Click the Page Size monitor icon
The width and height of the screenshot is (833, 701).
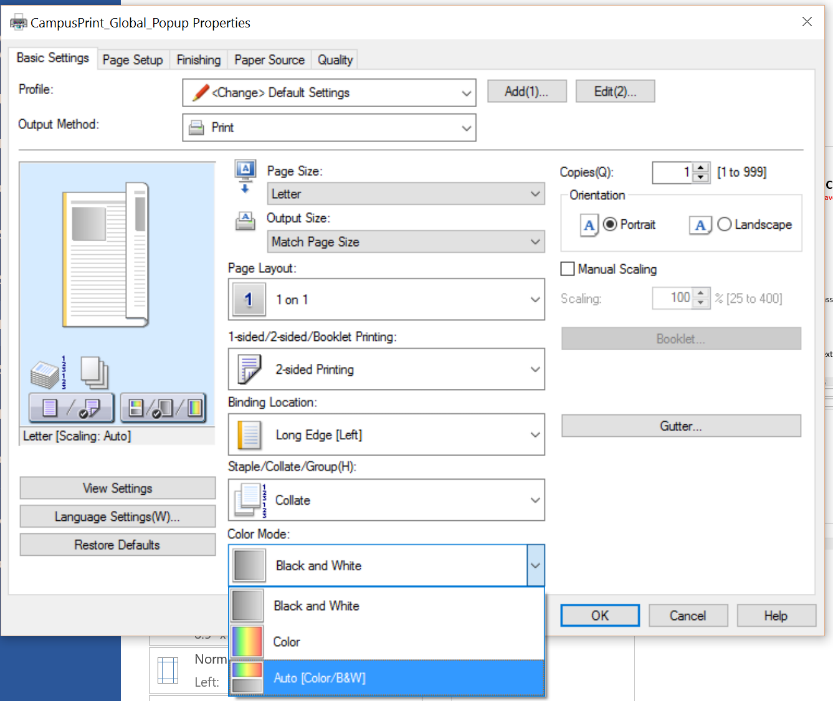click(x=245, y=176)
